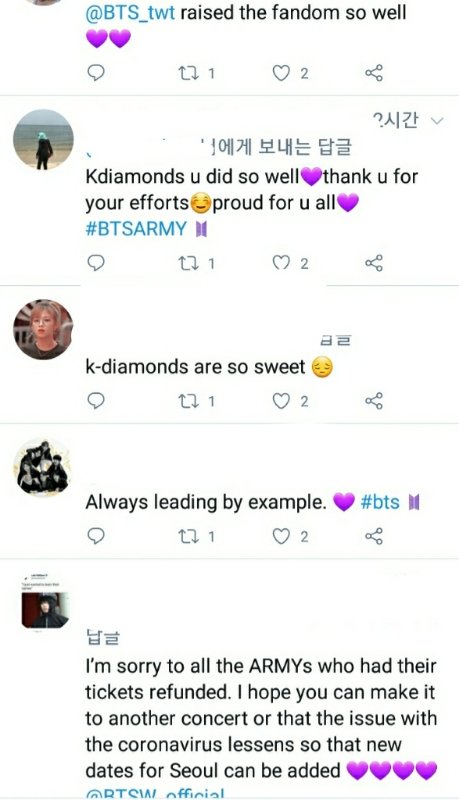Reply to the Kdiamonds u did so well tweet
The image size is (459, 800).
[x=96, y=263]
